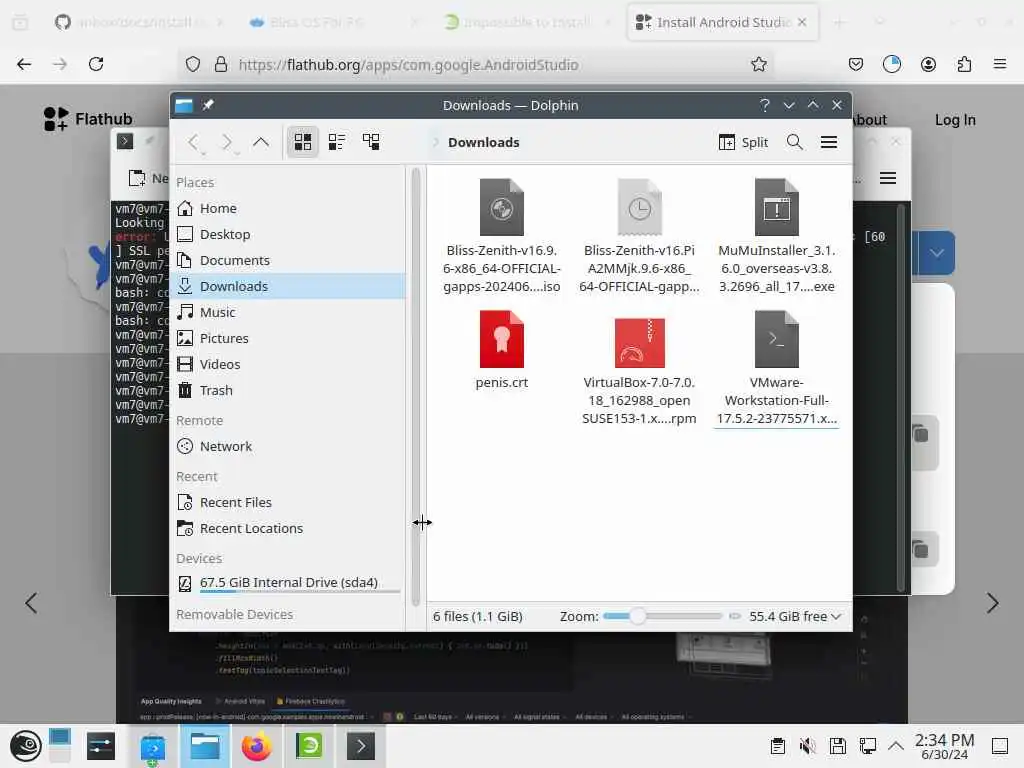Viewport: 1024px width, 768px height.
Task: Open Desktop in Places panel
Action: pos(287,234)
